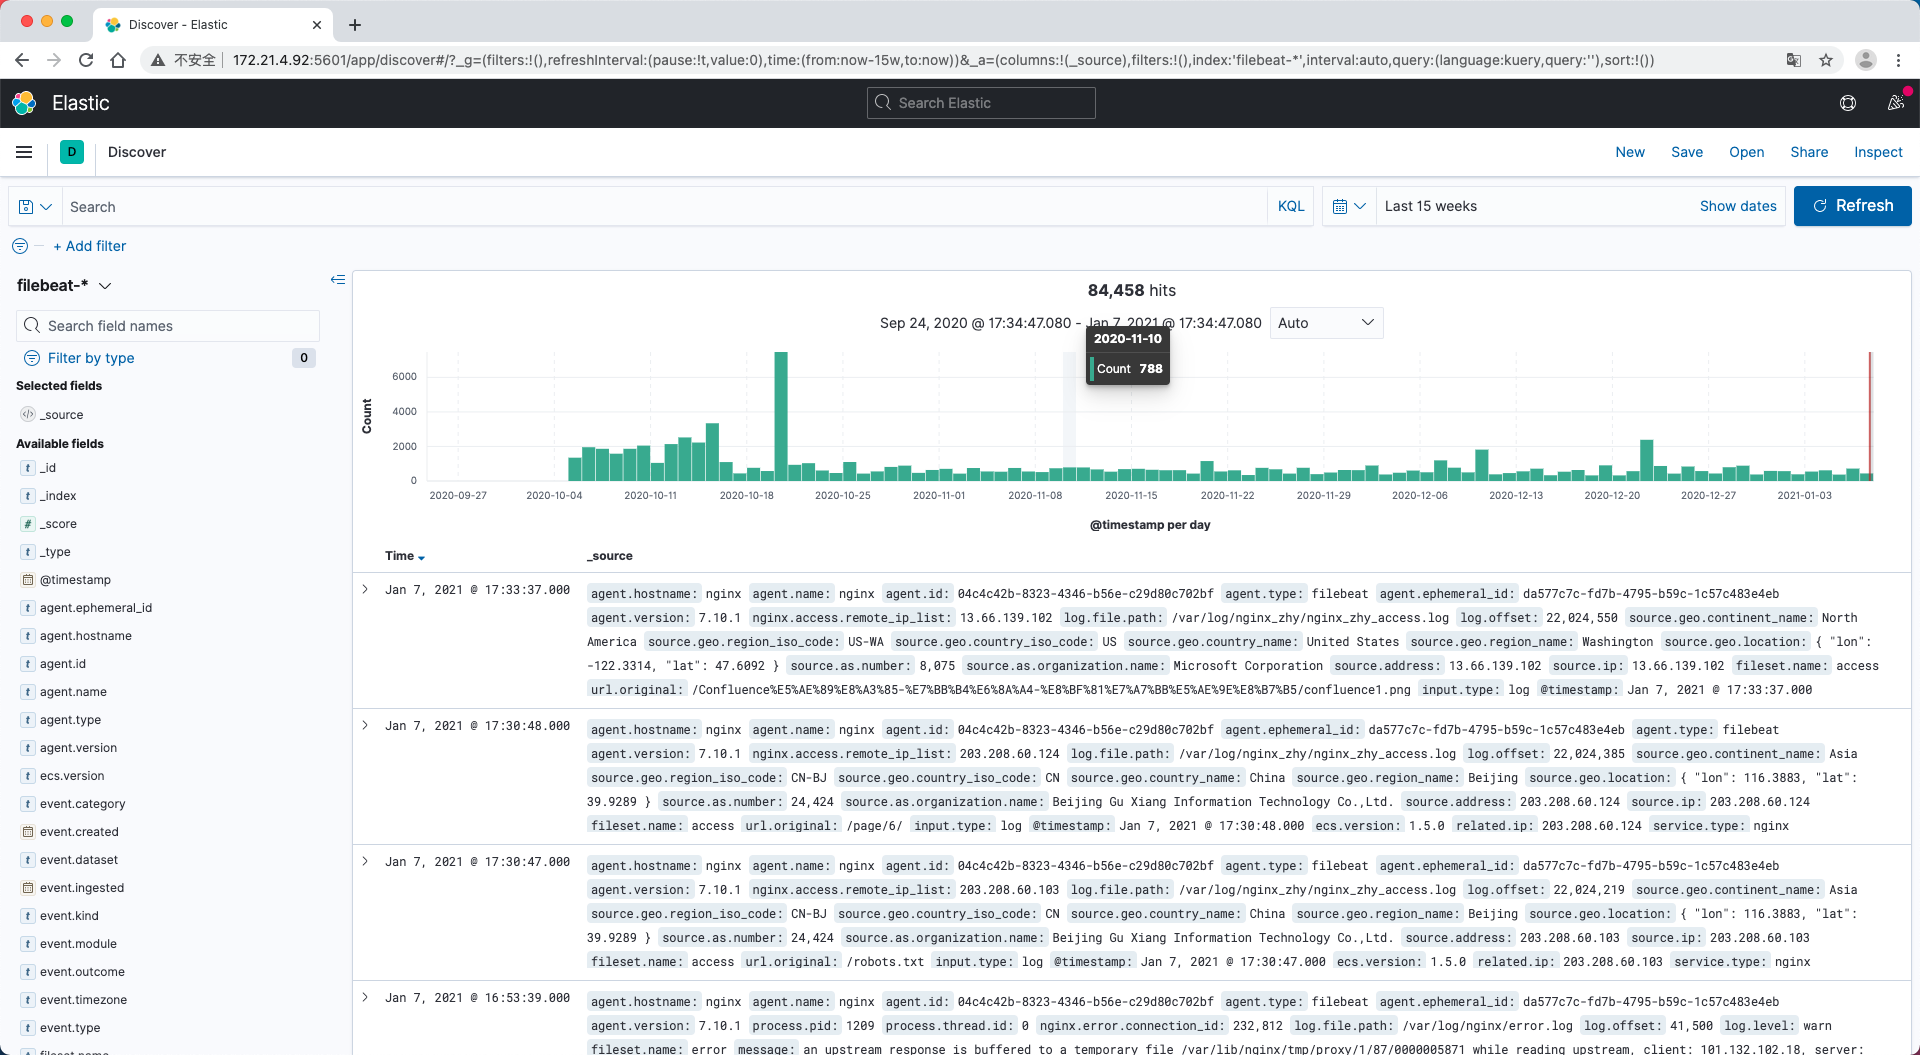Select the event.outcome field
Image resolution: width=1920 pixels, height=1055 pixels.
(82, 972)
